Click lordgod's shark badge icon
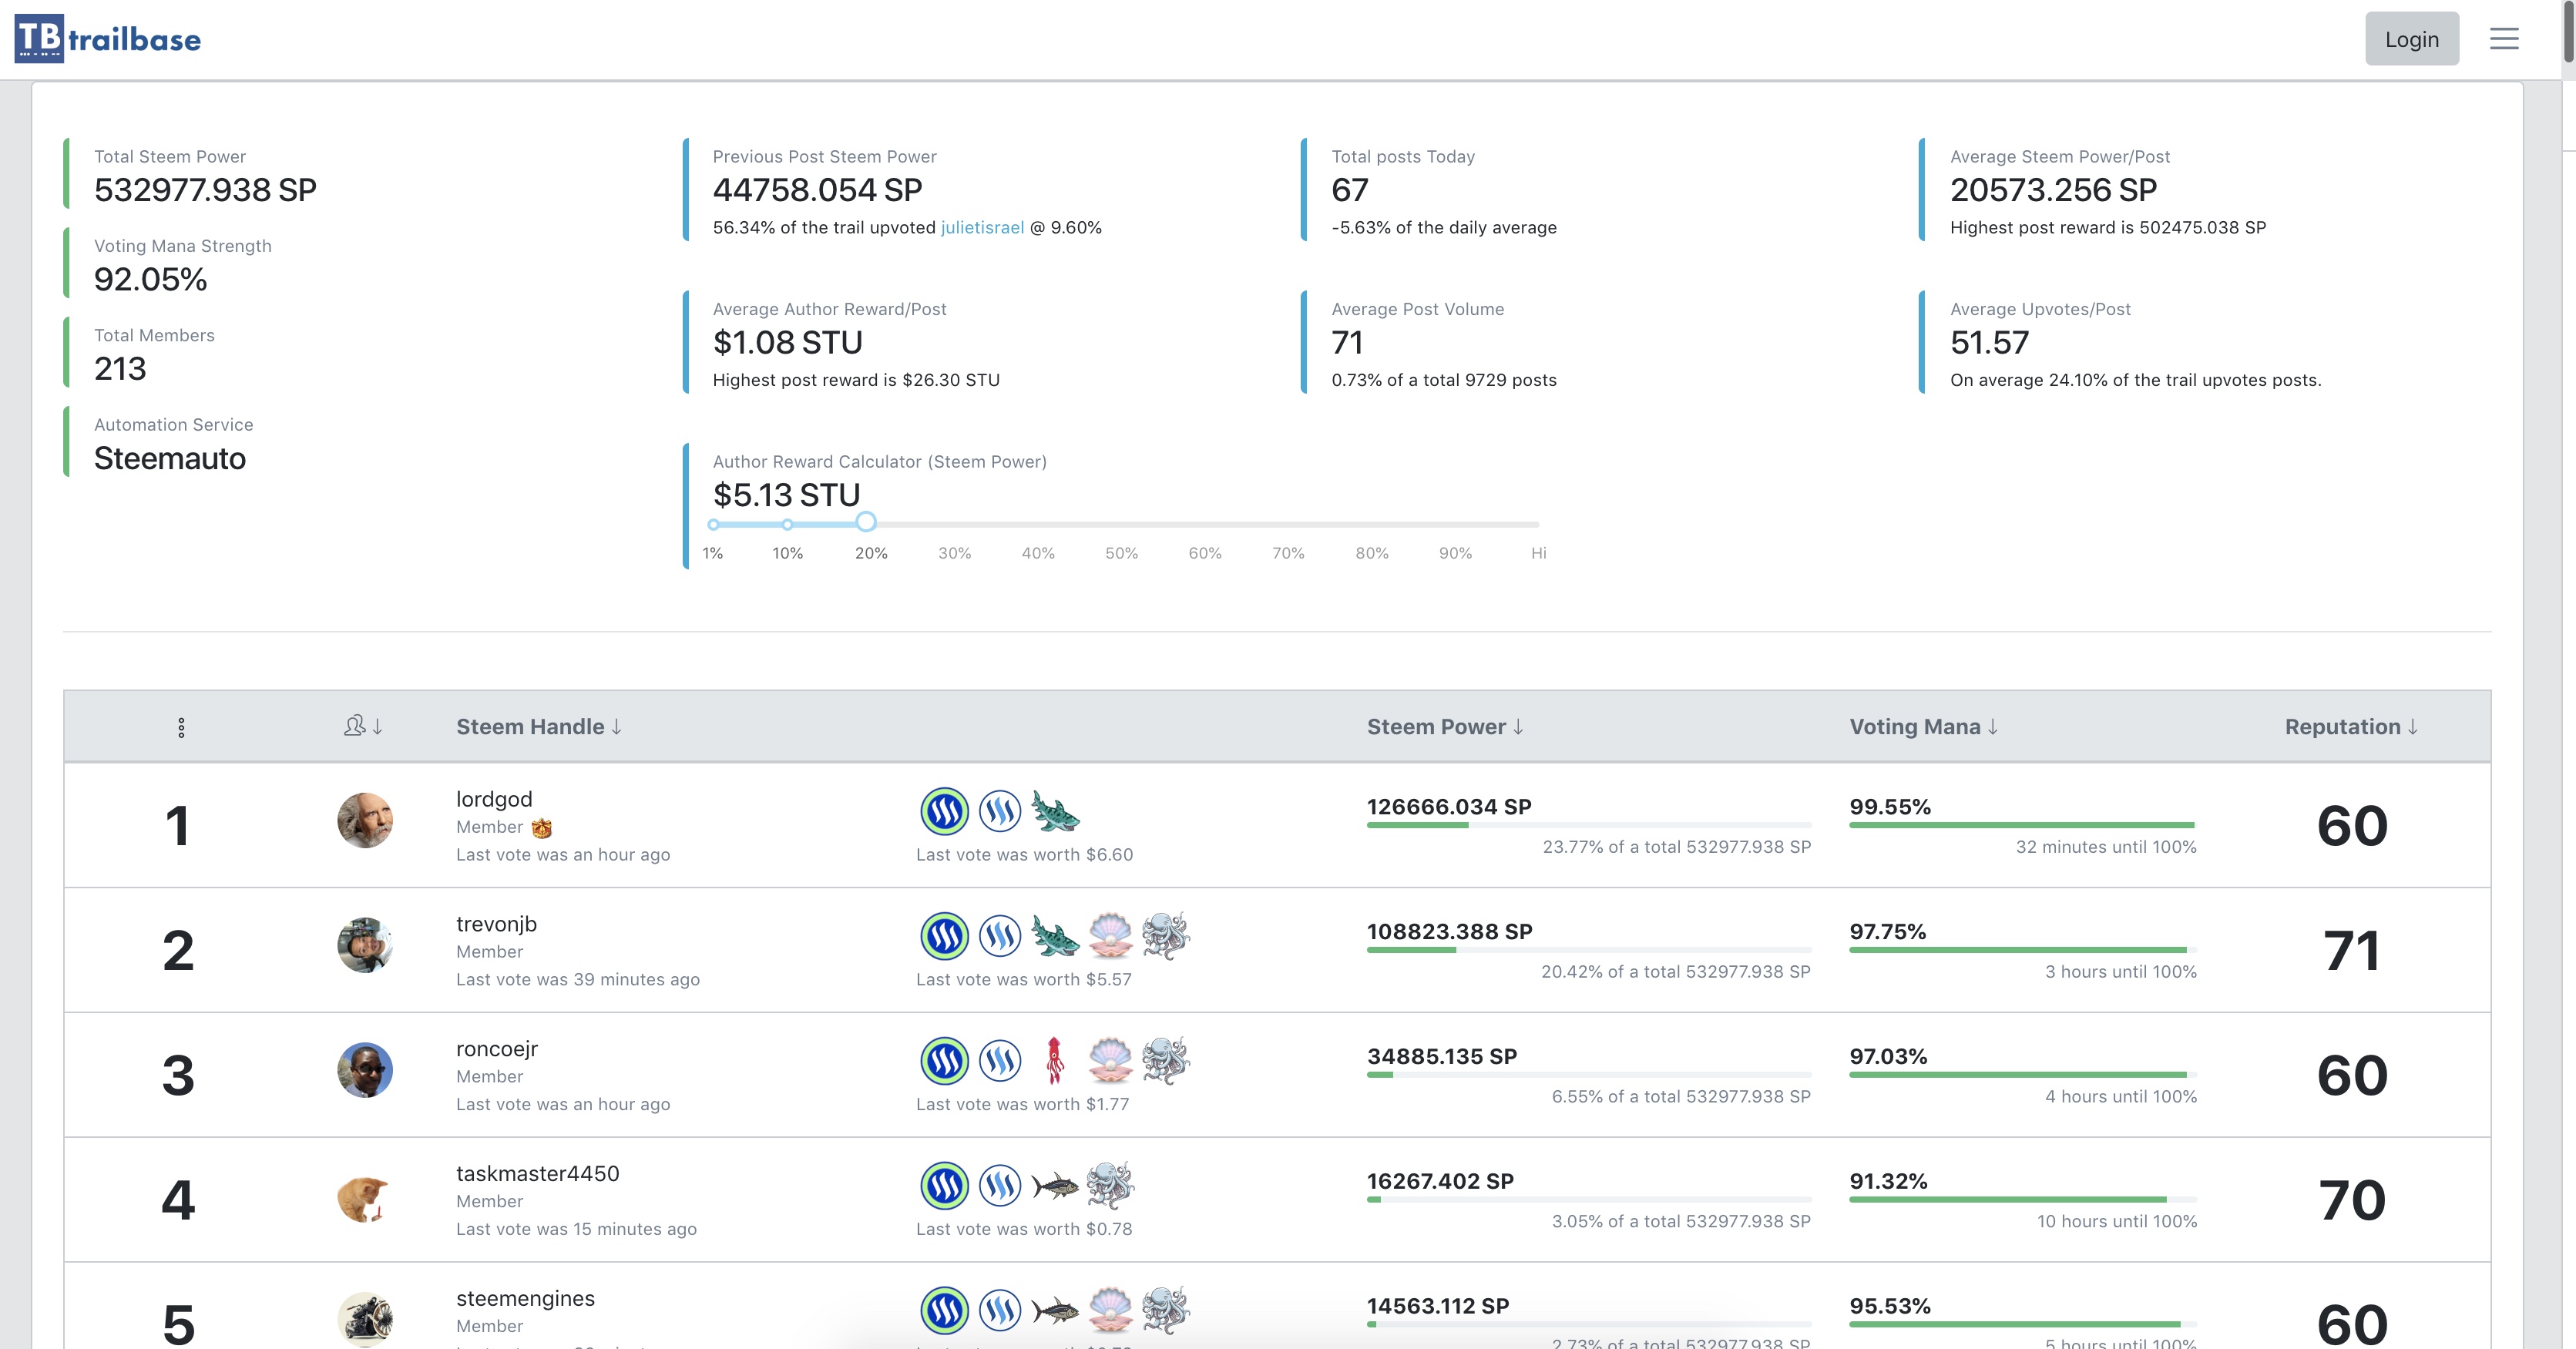The height and width of the screenshot is (1349, 2576). [1054, 811]
